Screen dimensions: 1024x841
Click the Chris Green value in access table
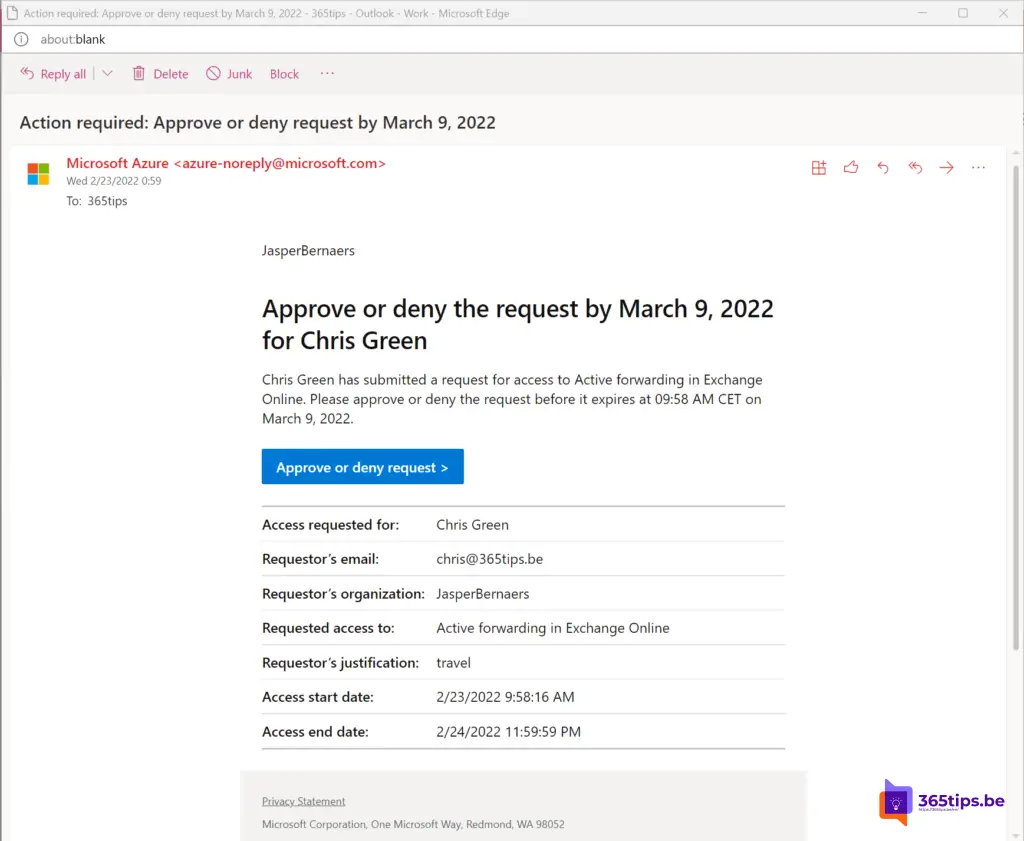(472, 525)
